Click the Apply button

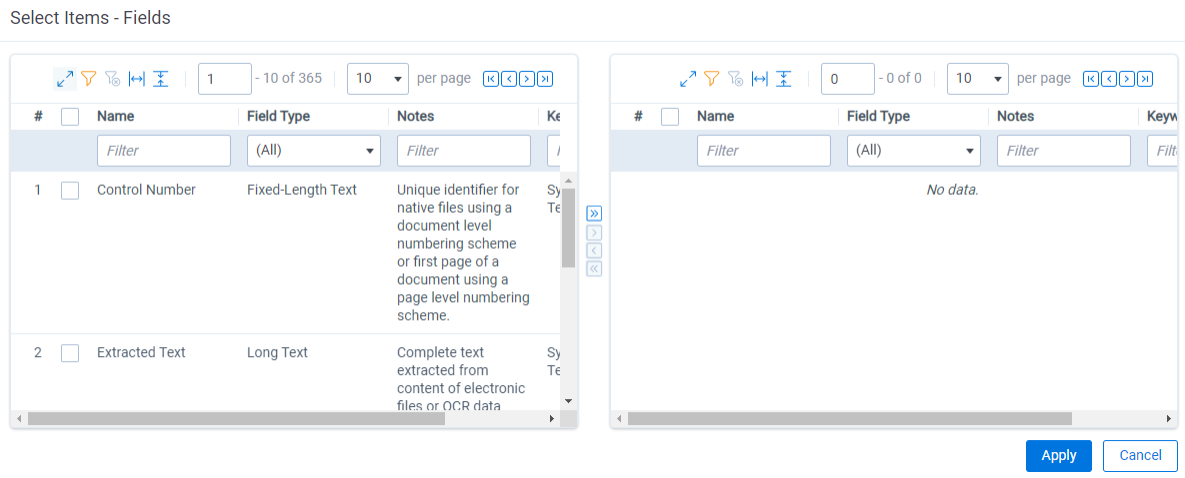pos(1059,455)
